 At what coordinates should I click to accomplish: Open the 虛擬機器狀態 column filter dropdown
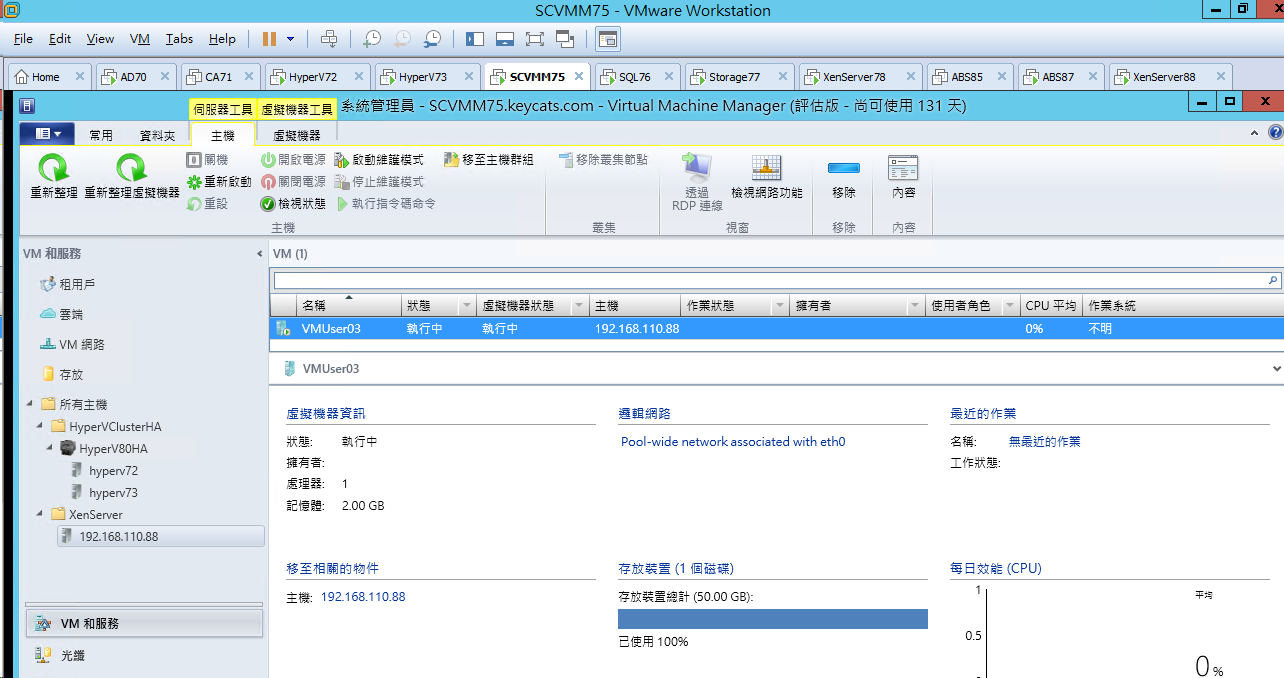click(x=580, y=306)
